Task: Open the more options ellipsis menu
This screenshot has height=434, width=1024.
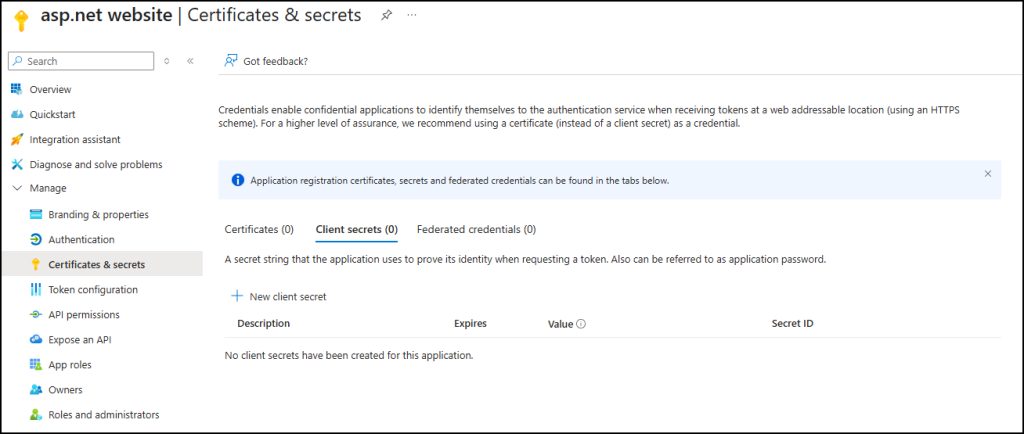Action: pyautogui.click(x=412, y=16)
